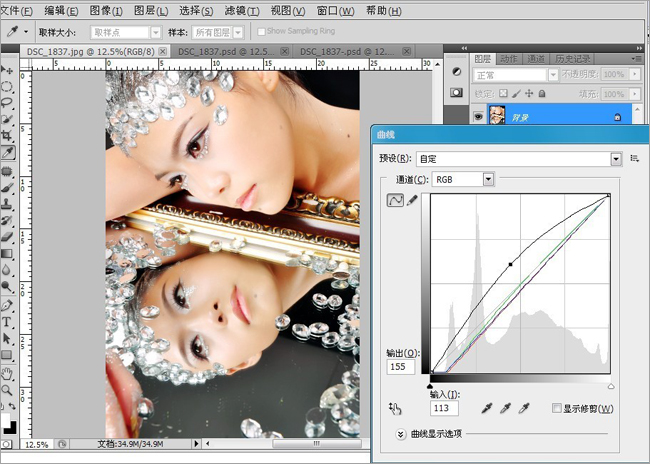The height and width of the screenshot is (464, 650).
Task: Click the white point eyedropper in Curves
Action: (524, 409)
